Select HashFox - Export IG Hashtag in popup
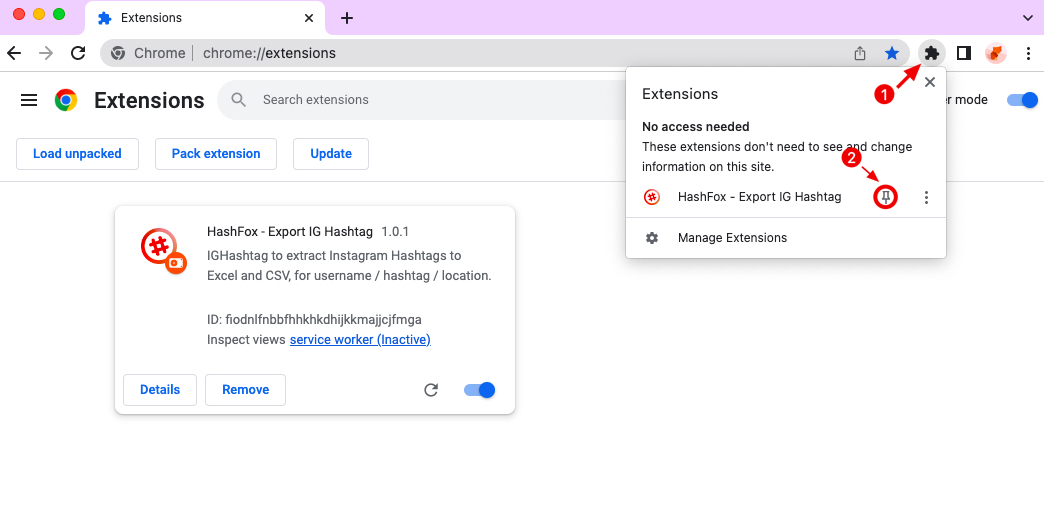Screen dimensions: 1044x529 click(760, 197)
